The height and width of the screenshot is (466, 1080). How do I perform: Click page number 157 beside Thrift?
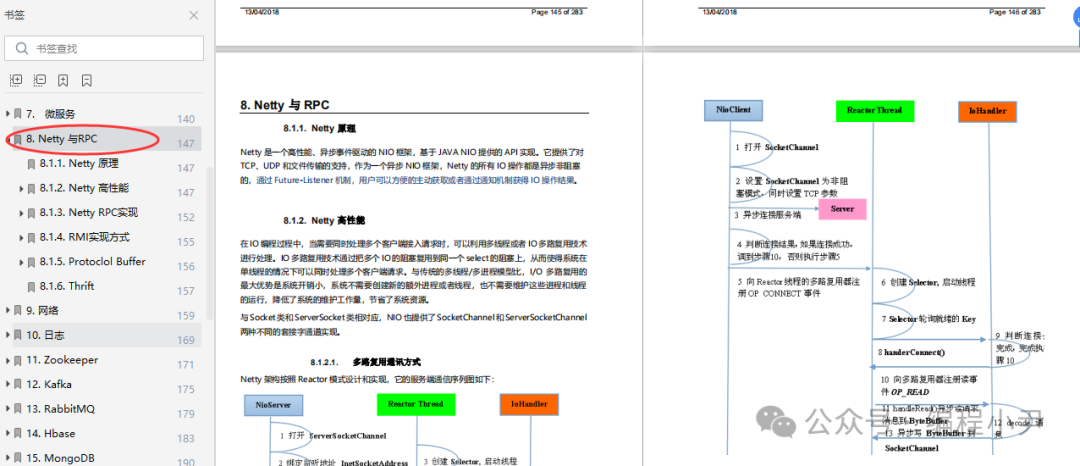[186, 291]
